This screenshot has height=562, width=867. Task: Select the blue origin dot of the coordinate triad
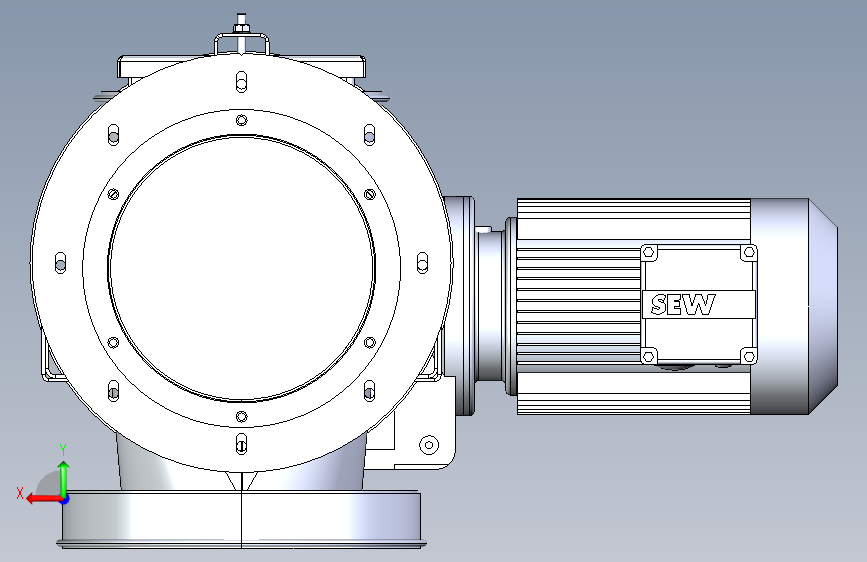point(65,499)
